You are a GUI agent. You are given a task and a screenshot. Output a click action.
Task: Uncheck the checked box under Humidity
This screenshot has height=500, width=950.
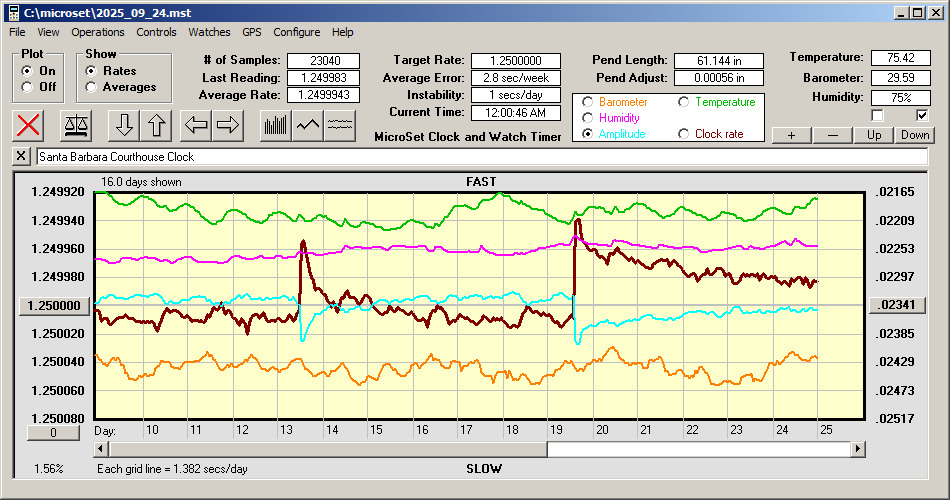tap(922, 115)
